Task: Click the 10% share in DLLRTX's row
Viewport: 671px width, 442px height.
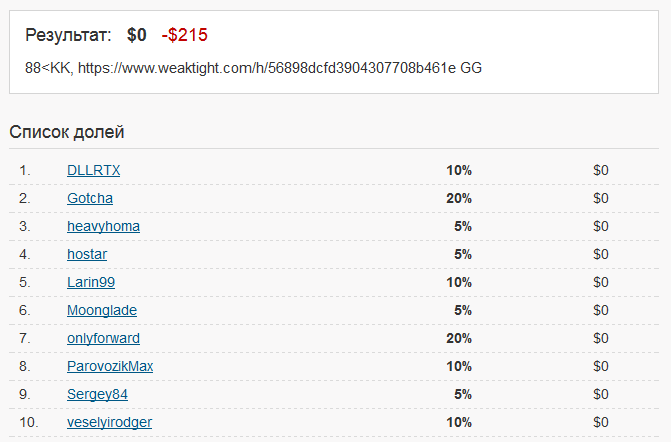Action: [x=459, y=170]
